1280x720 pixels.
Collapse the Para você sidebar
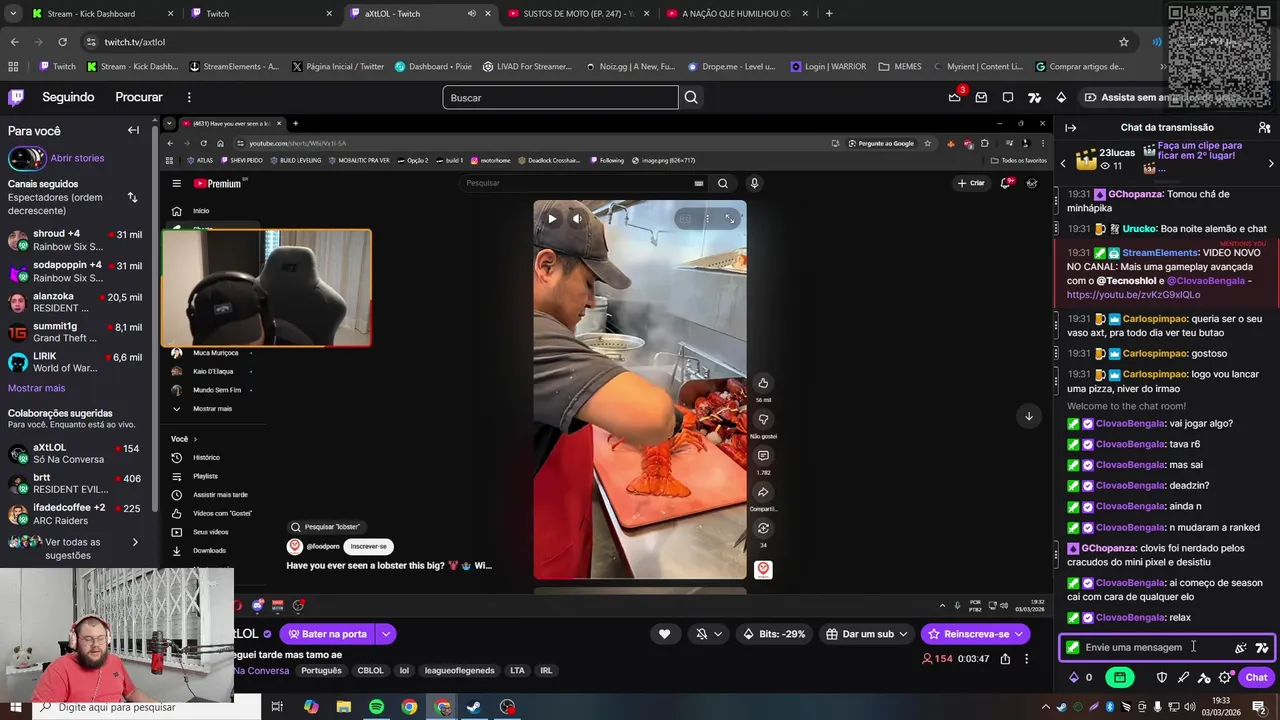coord(133,130)
